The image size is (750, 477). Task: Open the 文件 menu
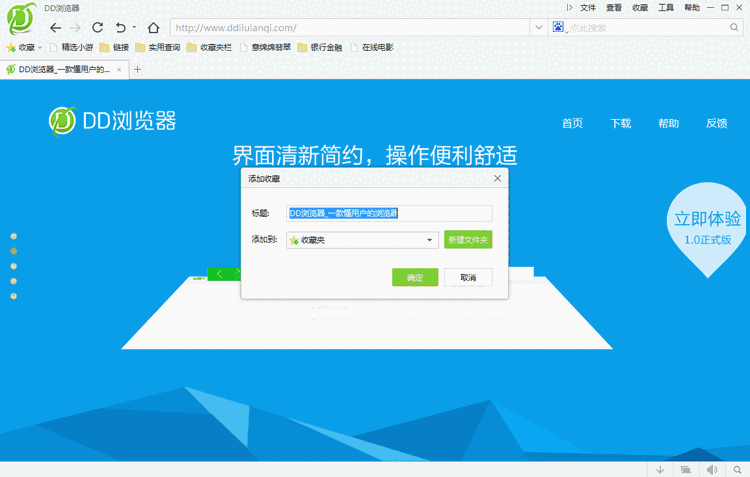588,8
